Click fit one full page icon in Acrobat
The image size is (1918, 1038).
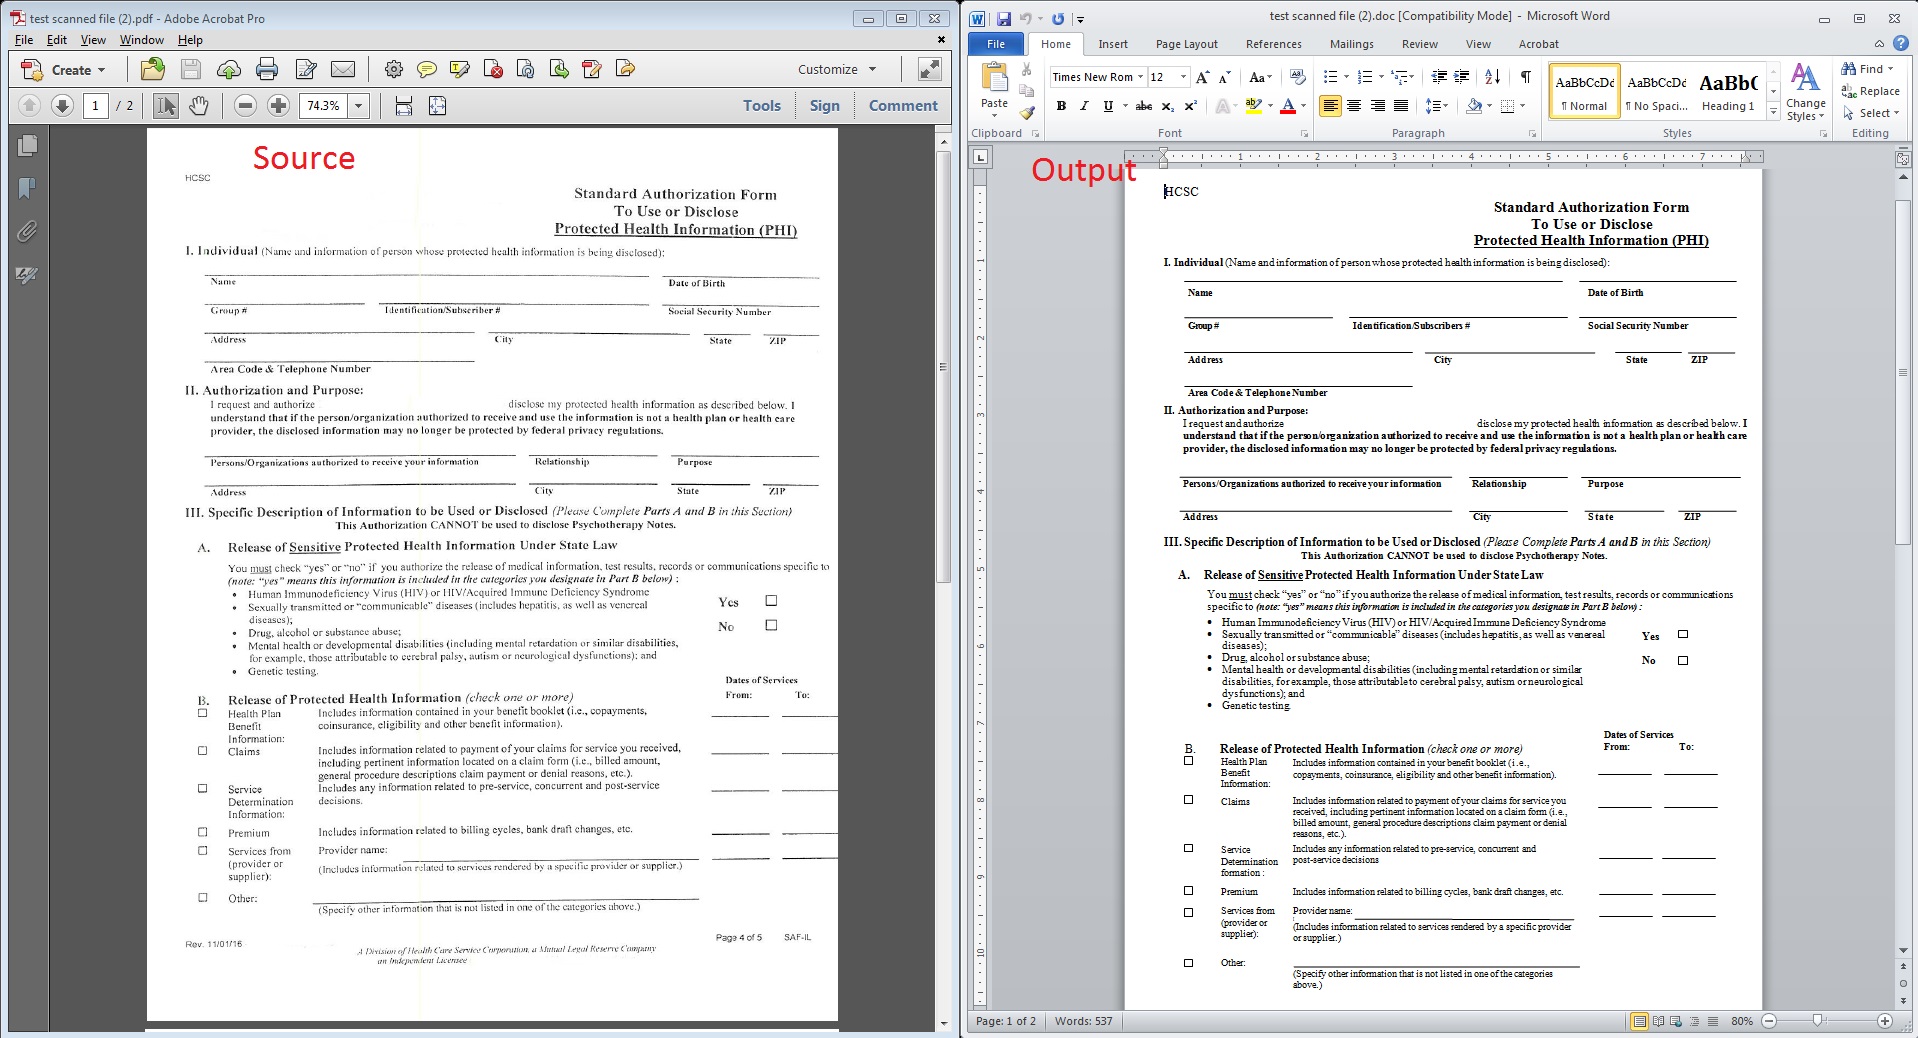pos(437,106)
